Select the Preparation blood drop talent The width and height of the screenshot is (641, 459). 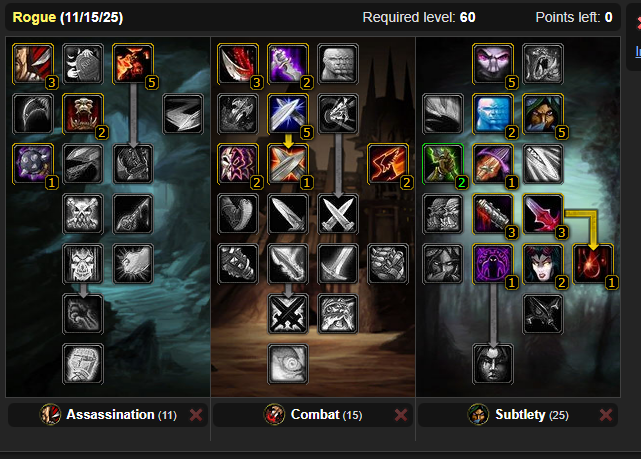click(593, 264)
